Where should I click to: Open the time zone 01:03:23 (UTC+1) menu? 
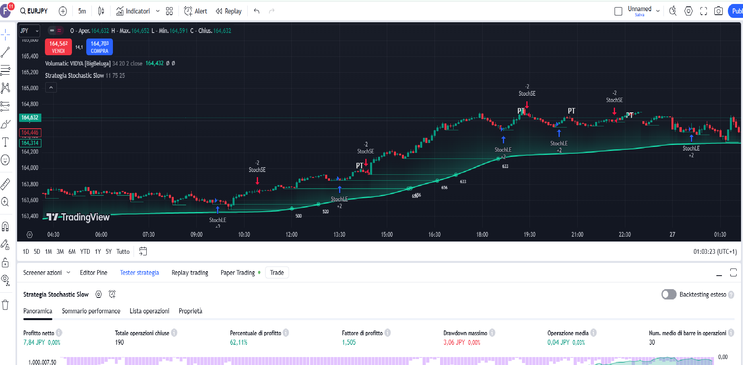(x=715, y=252)
